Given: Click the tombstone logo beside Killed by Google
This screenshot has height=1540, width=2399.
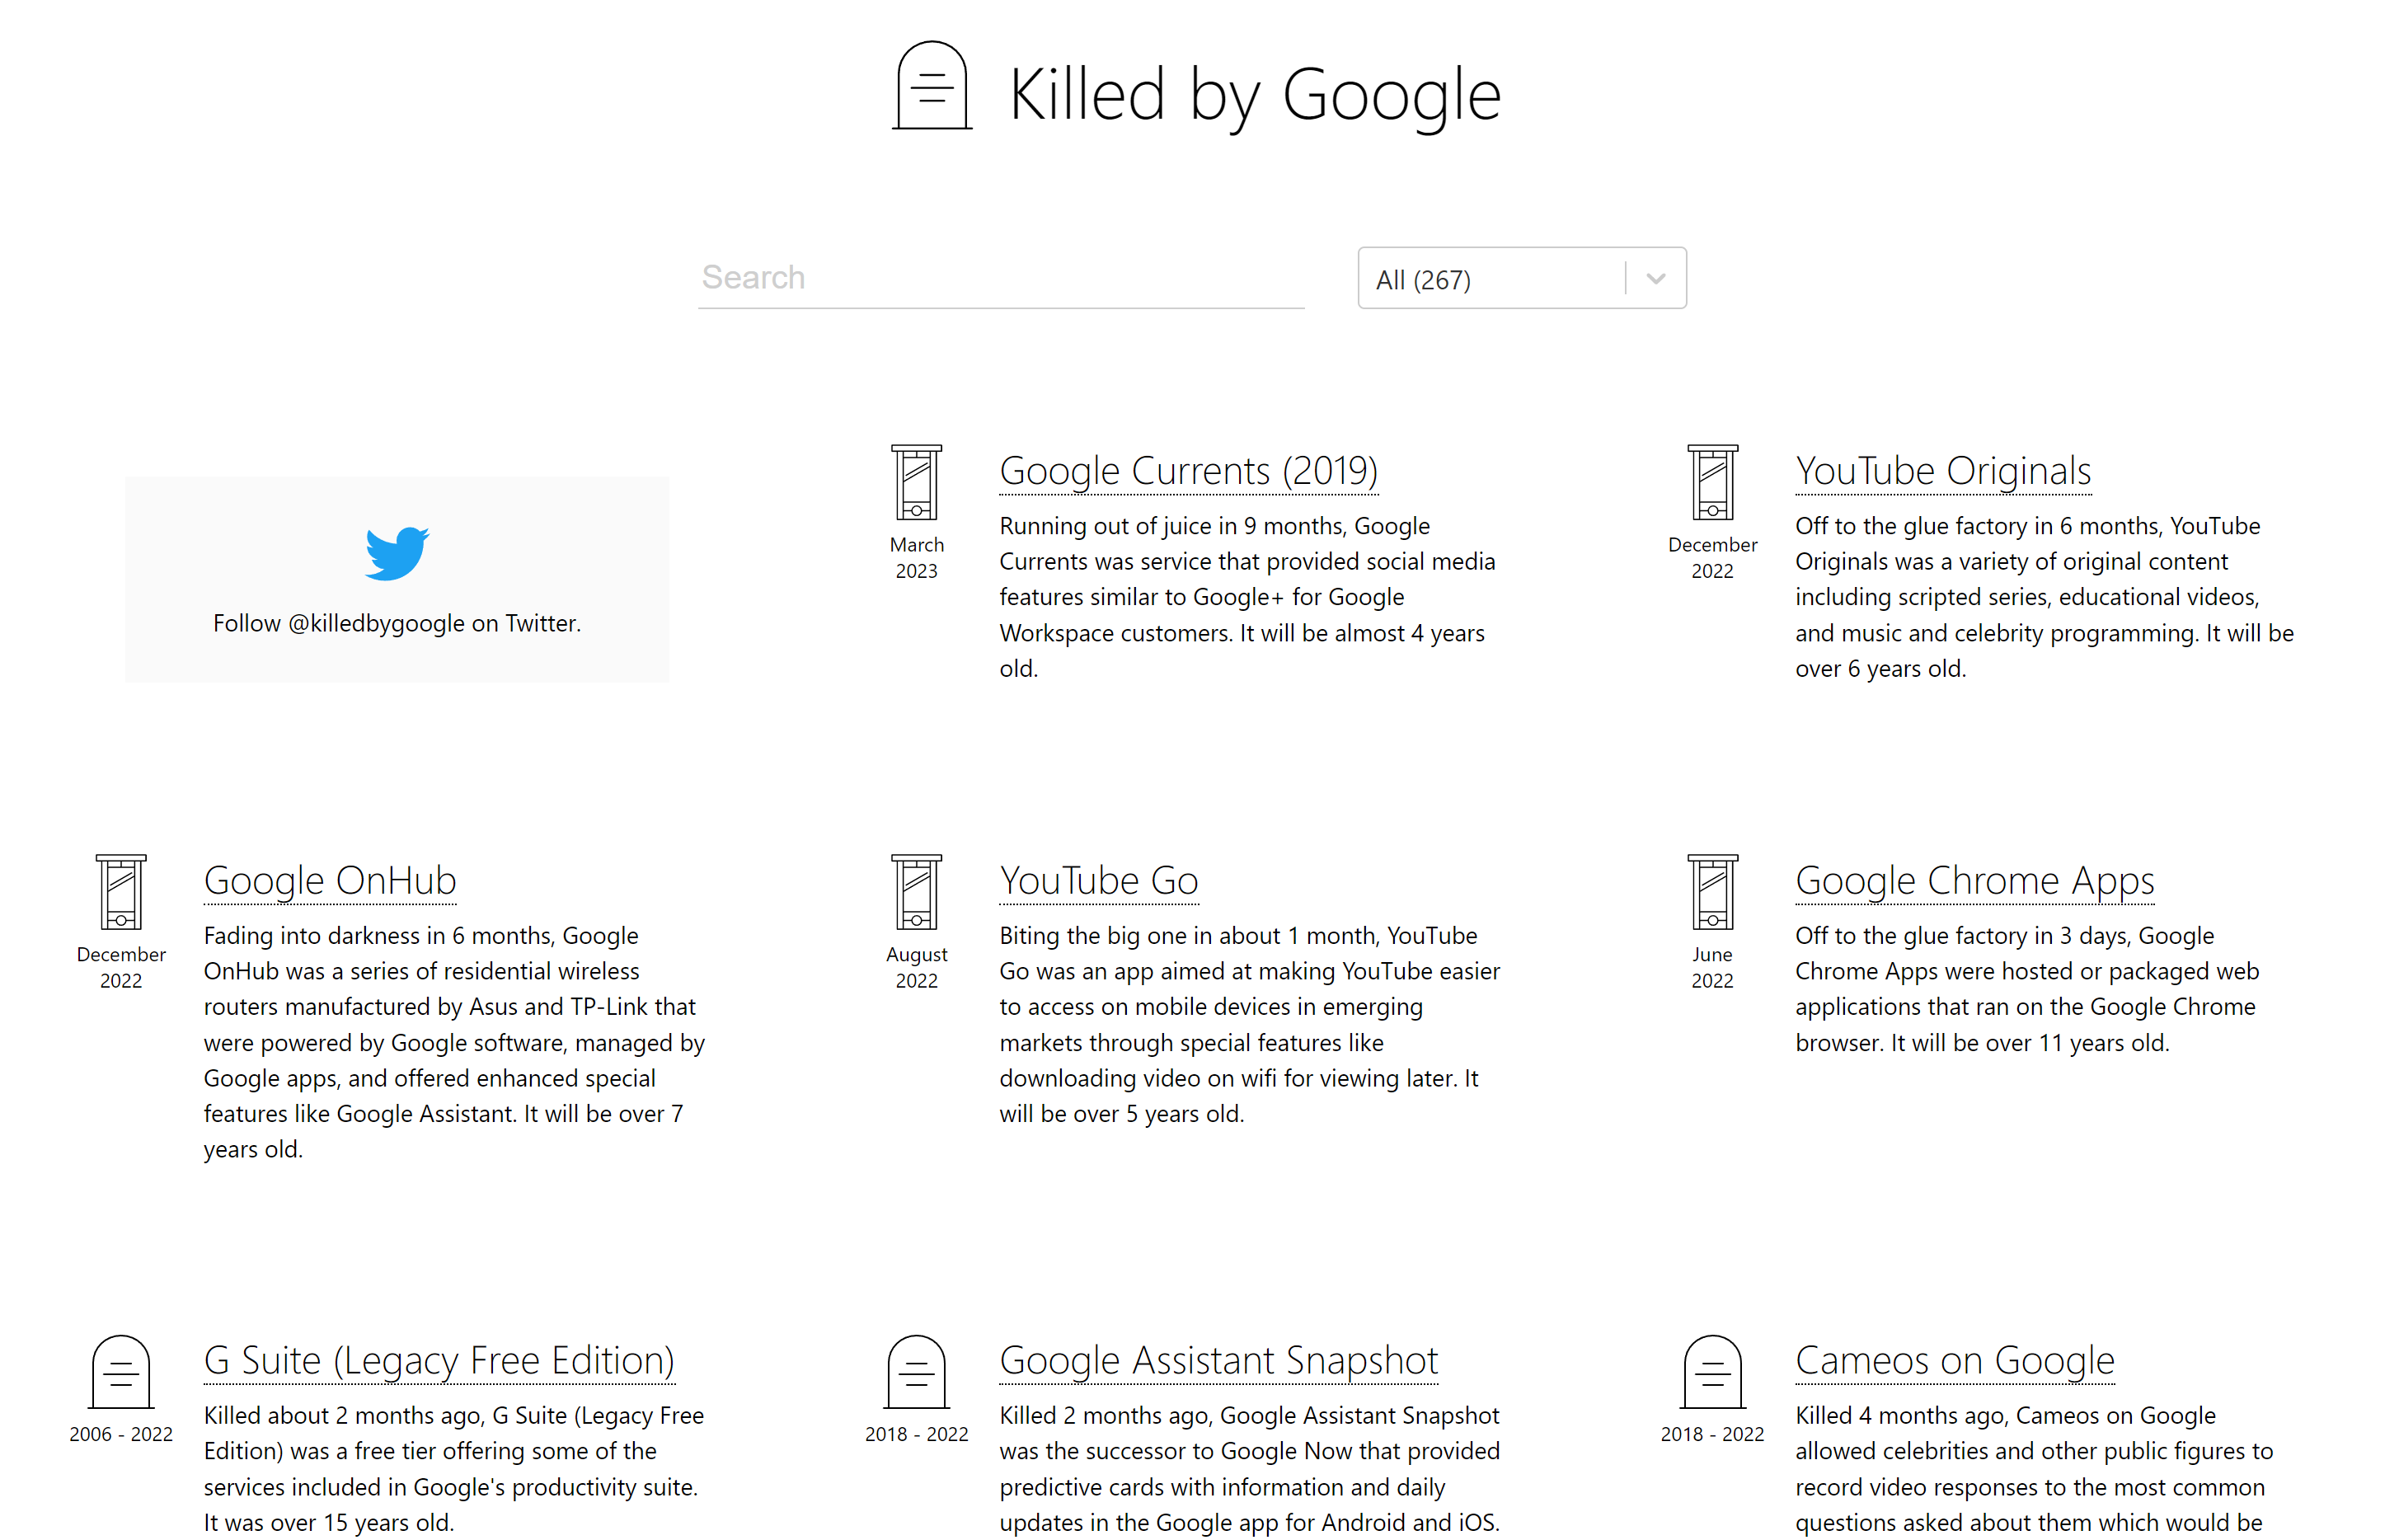Looking at the screenshot, I should tap(931, 86).
